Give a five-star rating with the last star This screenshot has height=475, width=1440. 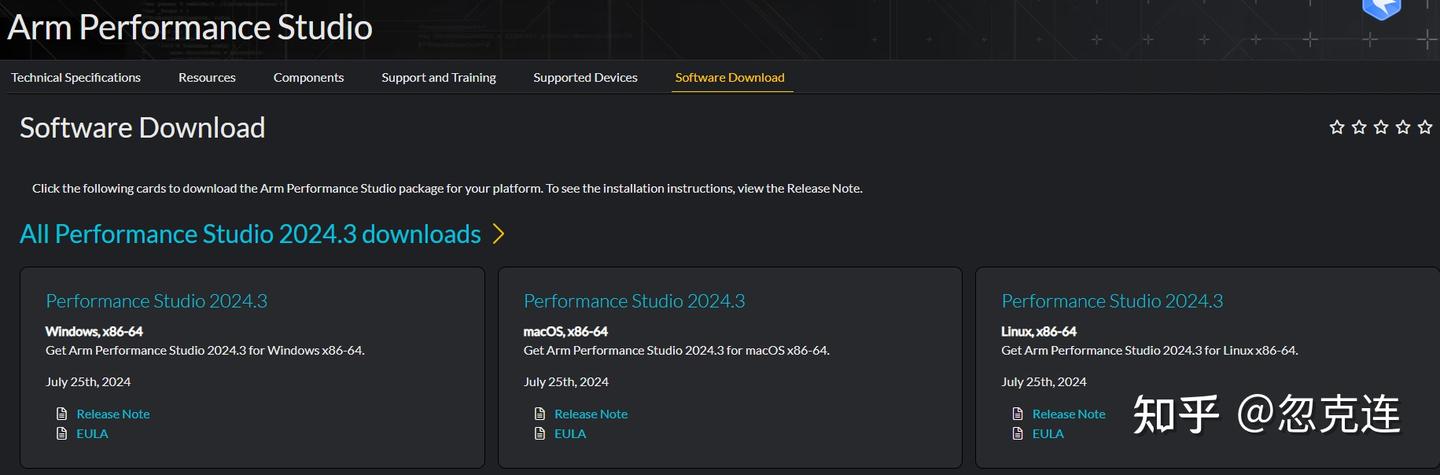pos(1425,127)
